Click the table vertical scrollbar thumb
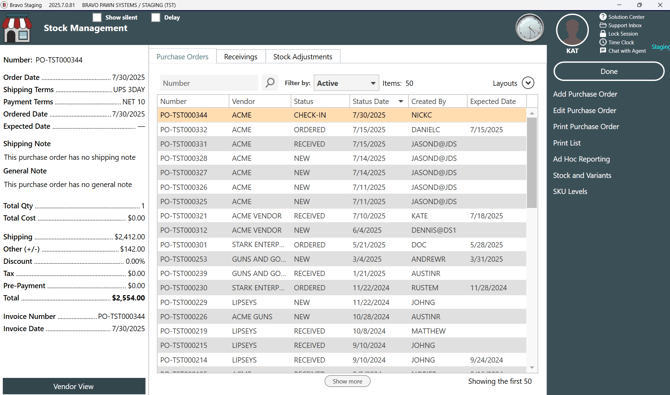 tap(532, 162)
